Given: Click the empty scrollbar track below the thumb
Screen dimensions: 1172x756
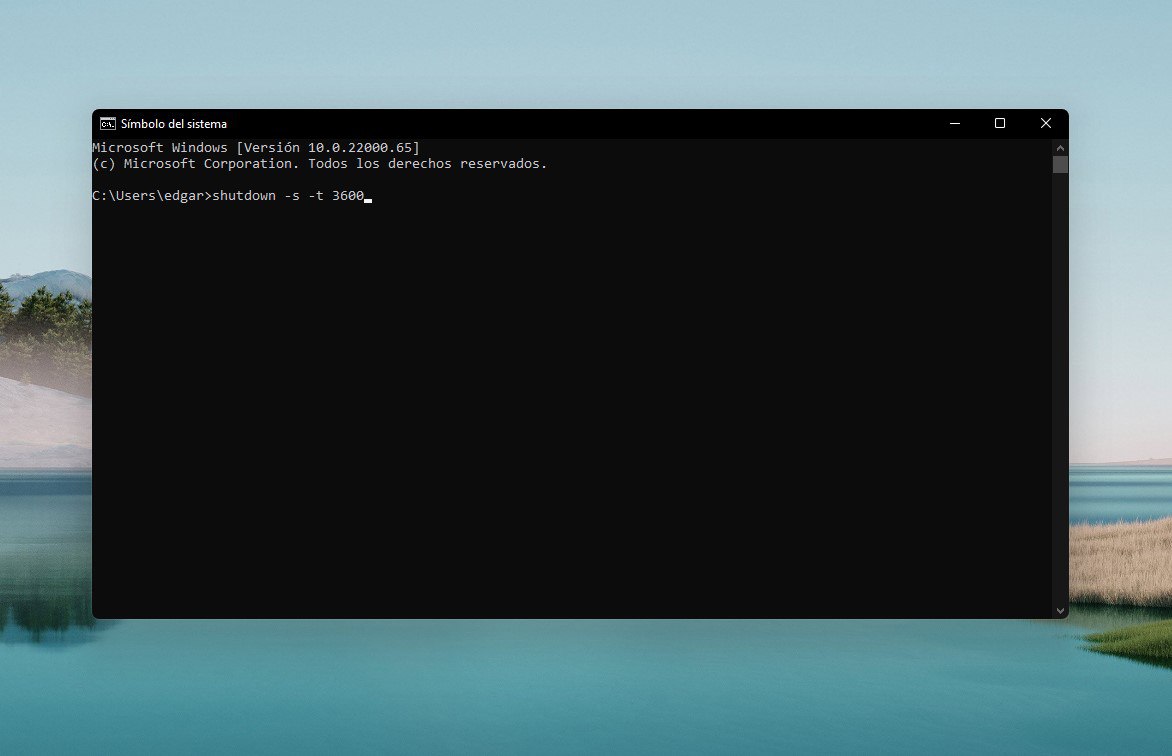Looking at the screenshot, I should coord(1060,400).
